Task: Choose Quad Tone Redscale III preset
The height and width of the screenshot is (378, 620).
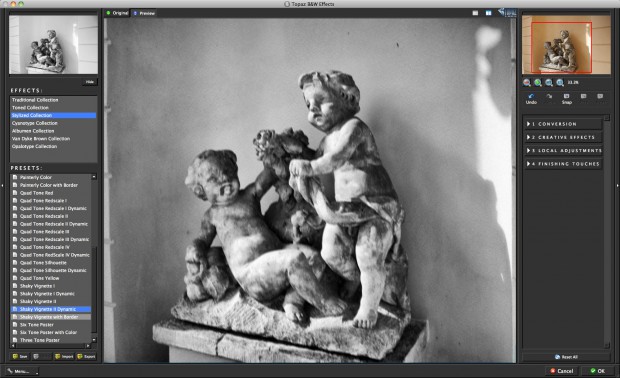Action: pyautogui.click(x=51, y=232)
